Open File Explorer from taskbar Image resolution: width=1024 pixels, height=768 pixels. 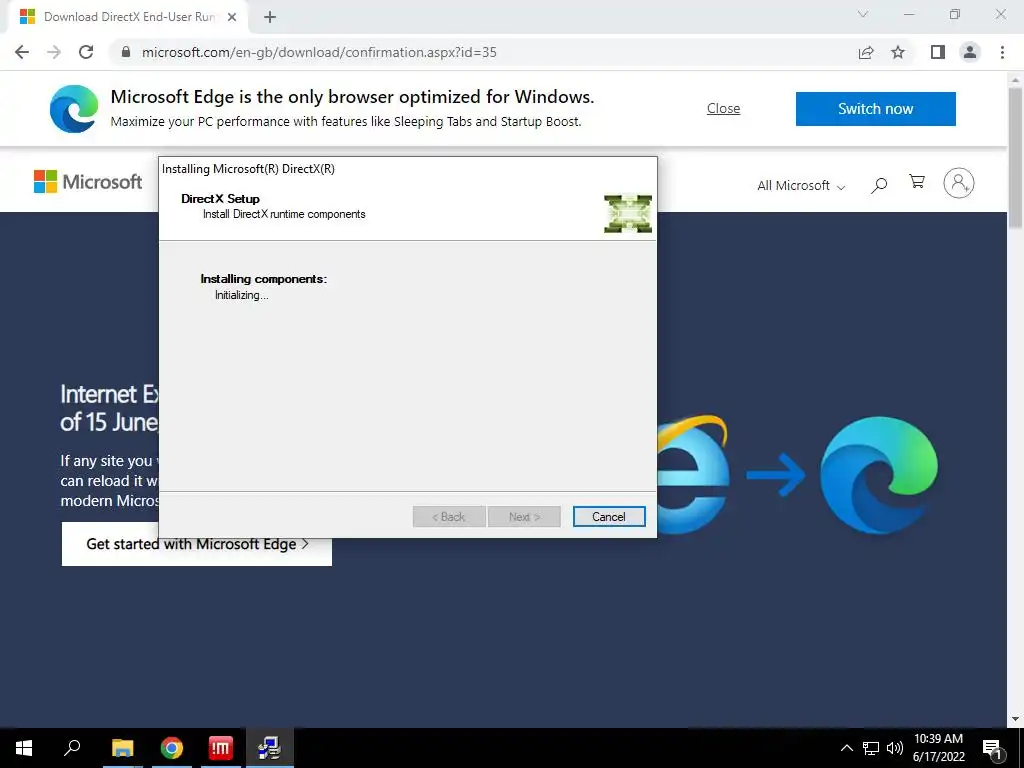[x=122, y=748]
